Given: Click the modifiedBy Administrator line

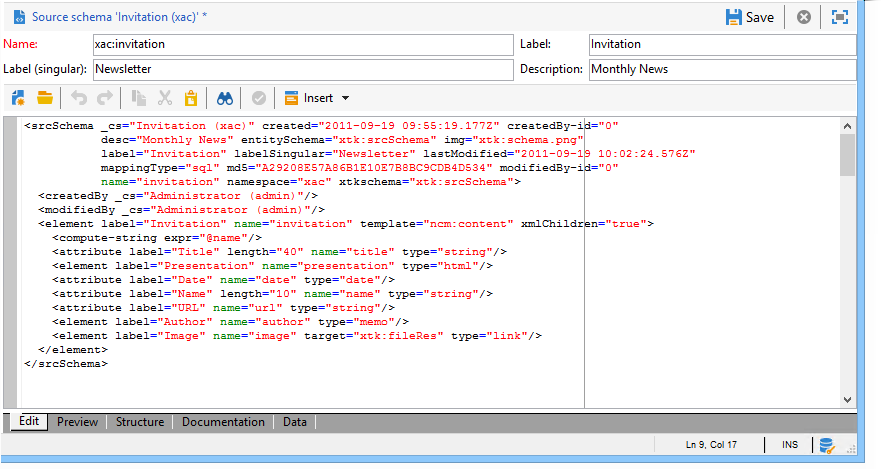Looking at the screenshot, I should pyautogui.click(x=181, y=210).
